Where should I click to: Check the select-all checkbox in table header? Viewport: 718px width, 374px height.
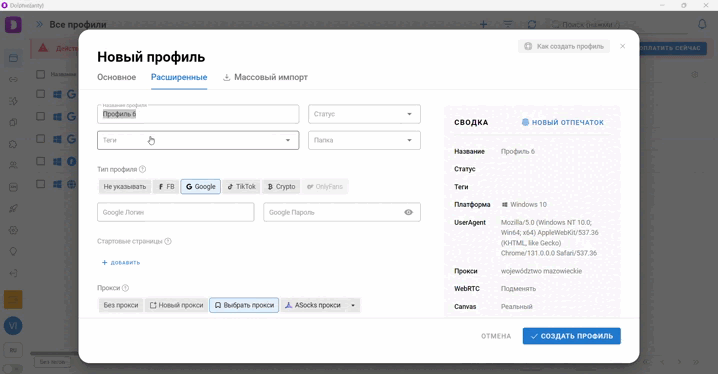coord(41,74)
